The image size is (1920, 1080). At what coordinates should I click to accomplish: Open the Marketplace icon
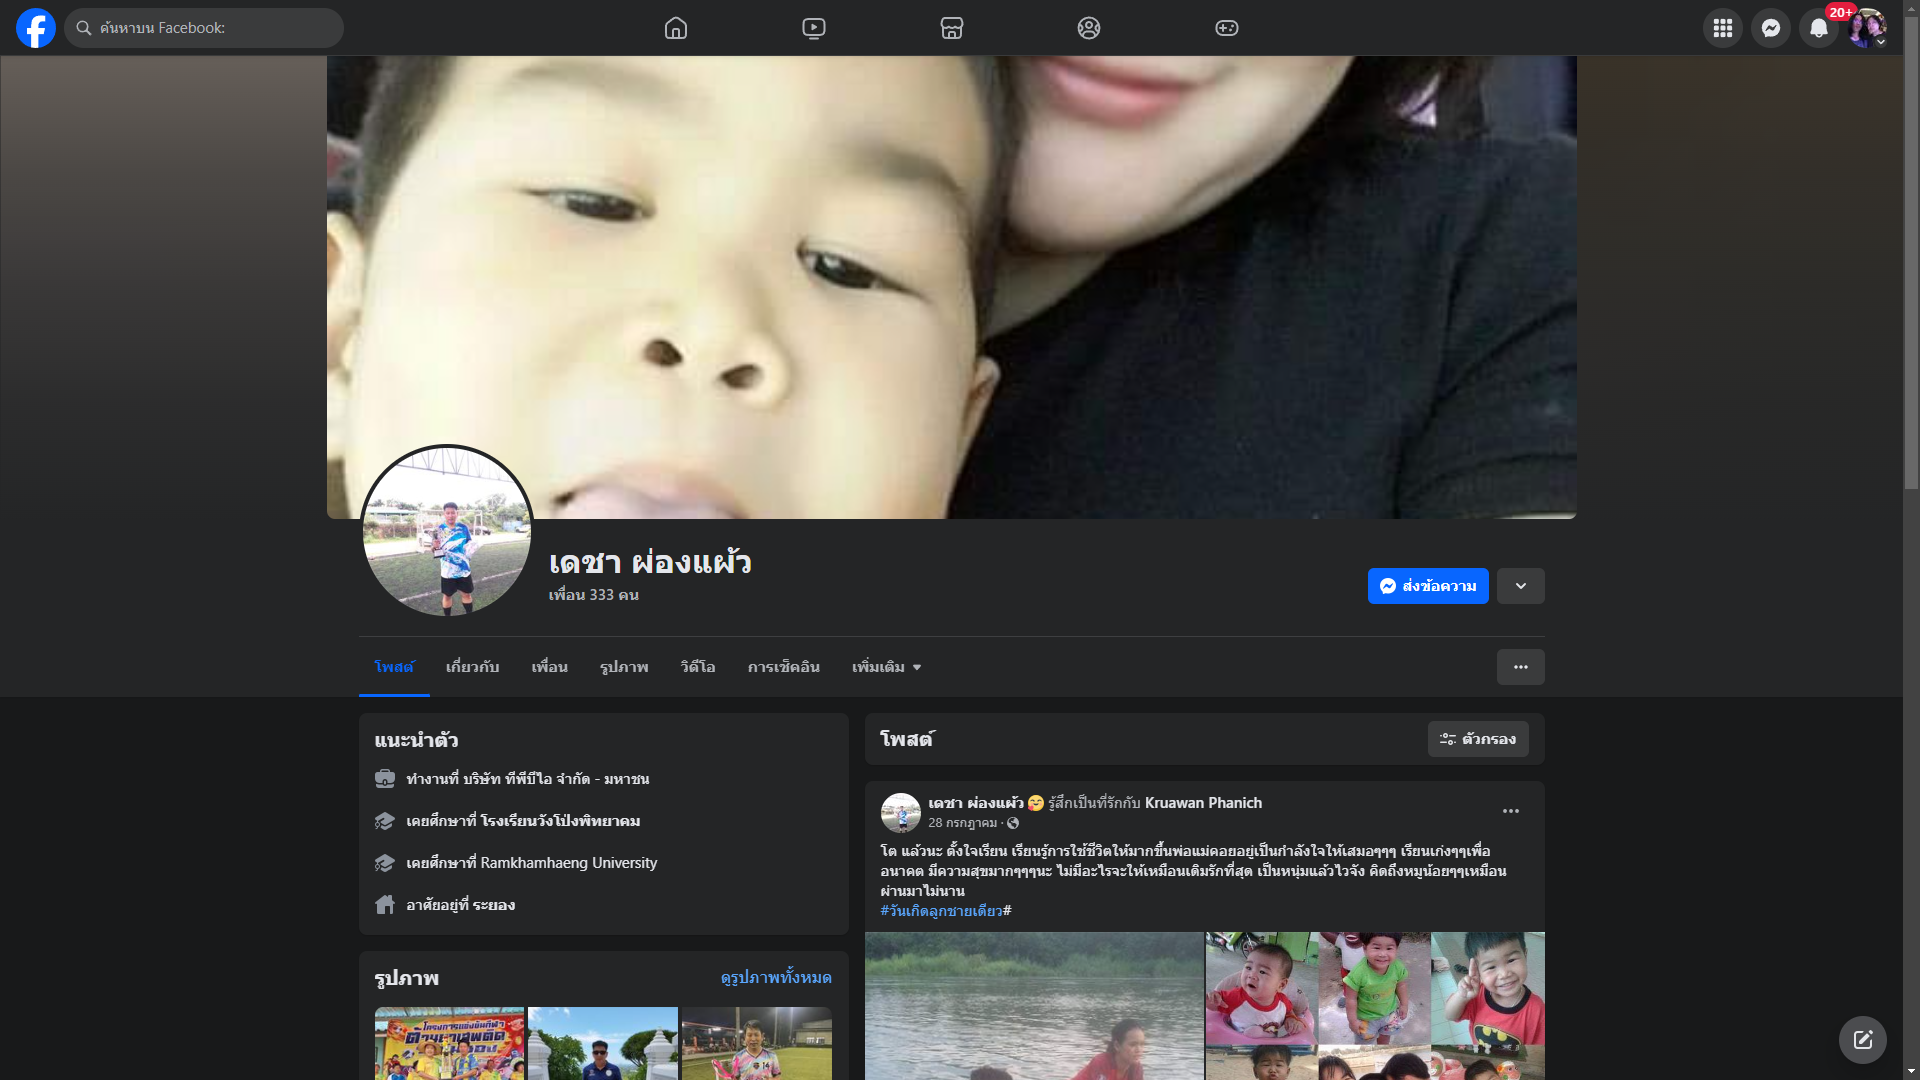pyautogui.click(x=952, y=28)
